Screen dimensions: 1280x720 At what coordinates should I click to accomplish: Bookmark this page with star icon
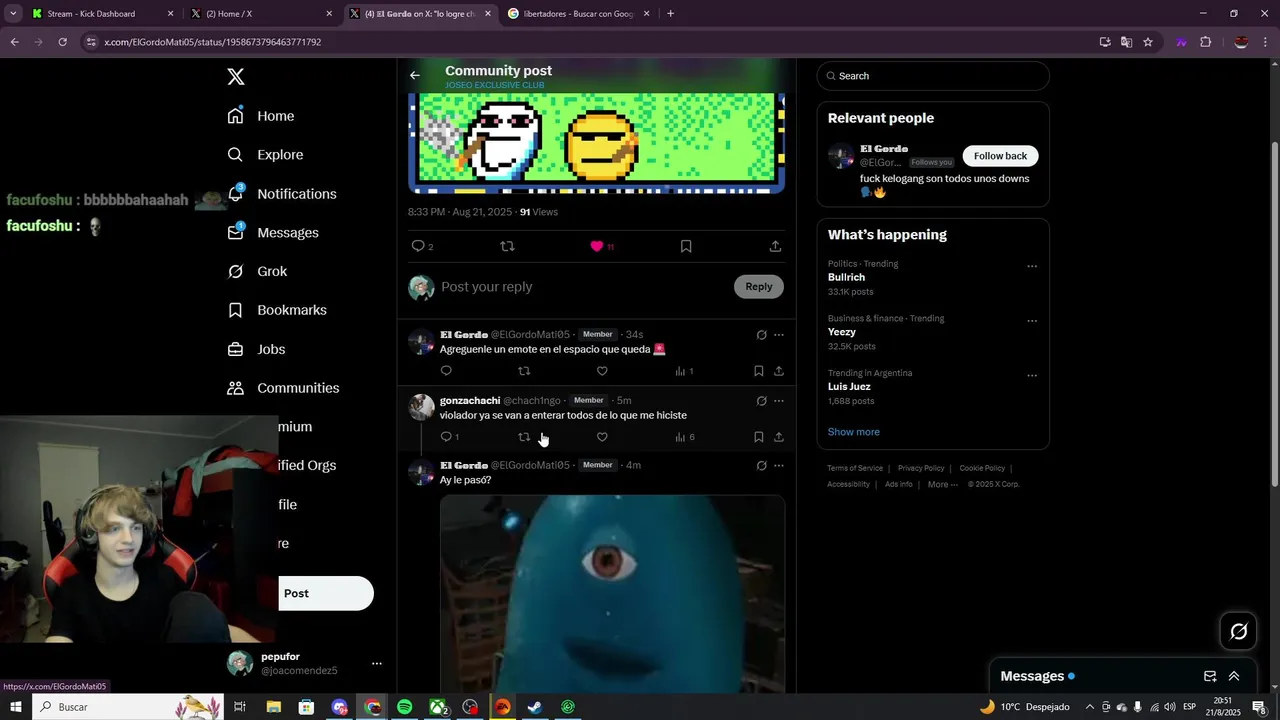[1148, 42]
